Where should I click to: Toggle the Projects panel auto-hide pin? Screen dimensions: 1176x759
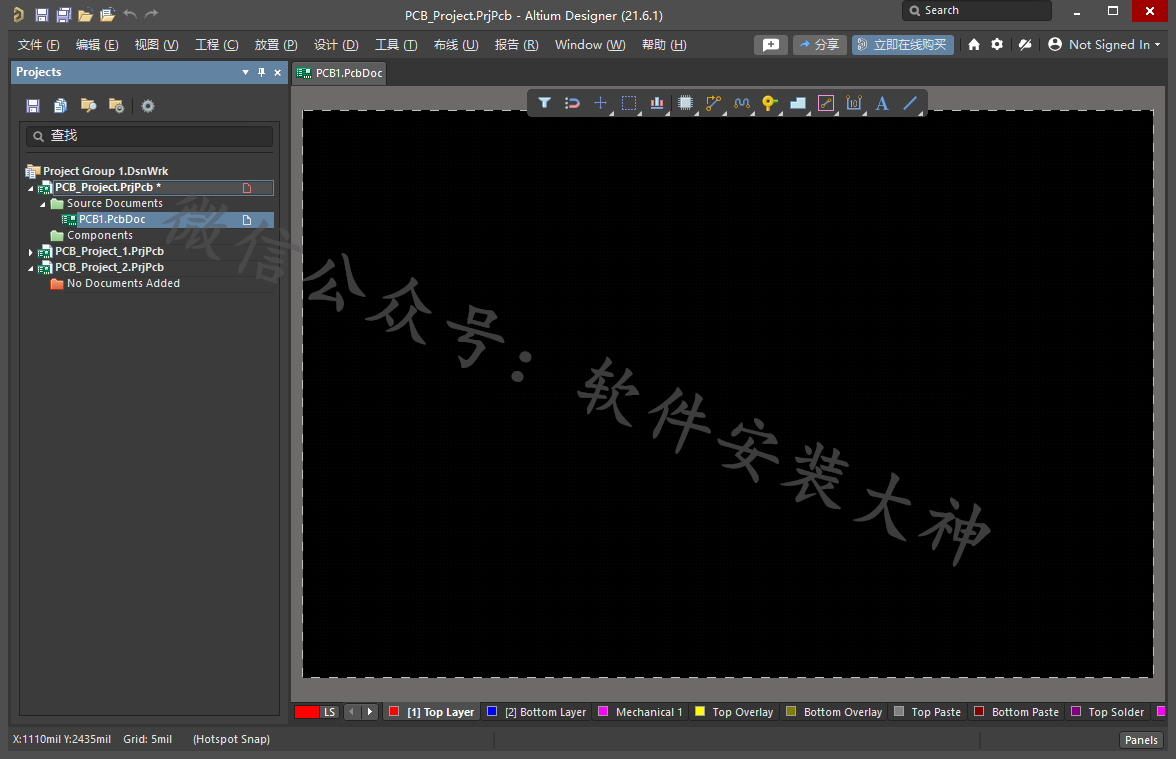click(261, 72)
